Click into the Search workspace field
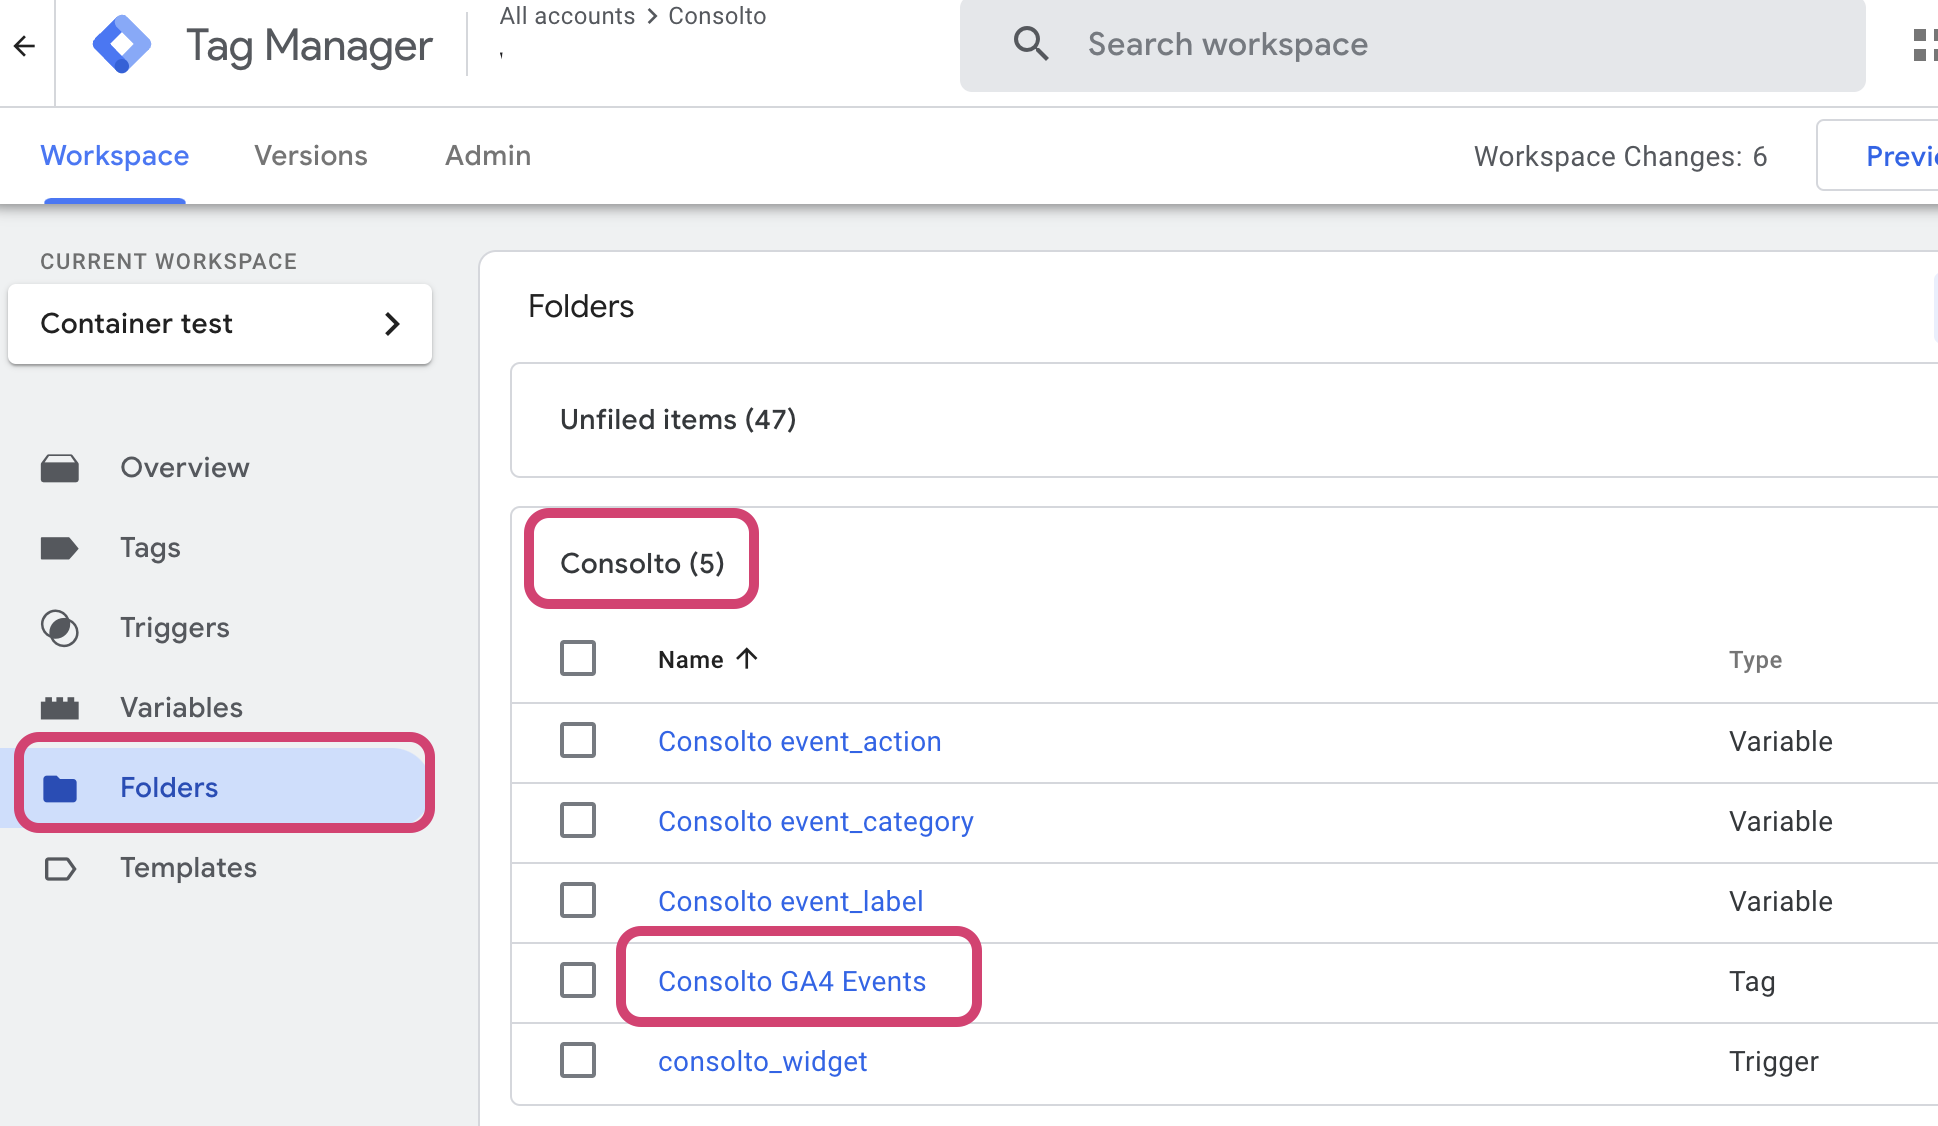The height and width of the screenshot is (1126, 1938). tap(1412, 45)
